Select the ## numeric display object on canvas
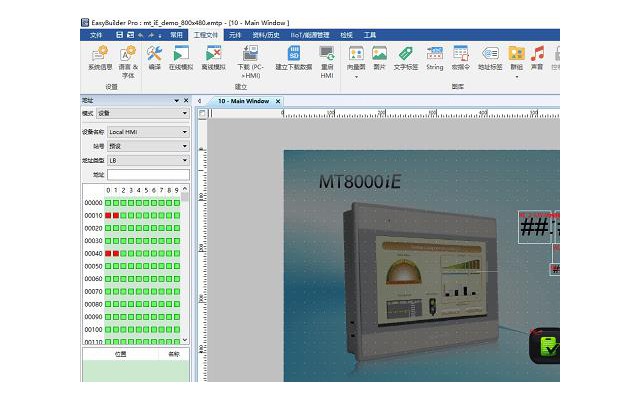Screen dimensions: 640x400 coord(534,227)
